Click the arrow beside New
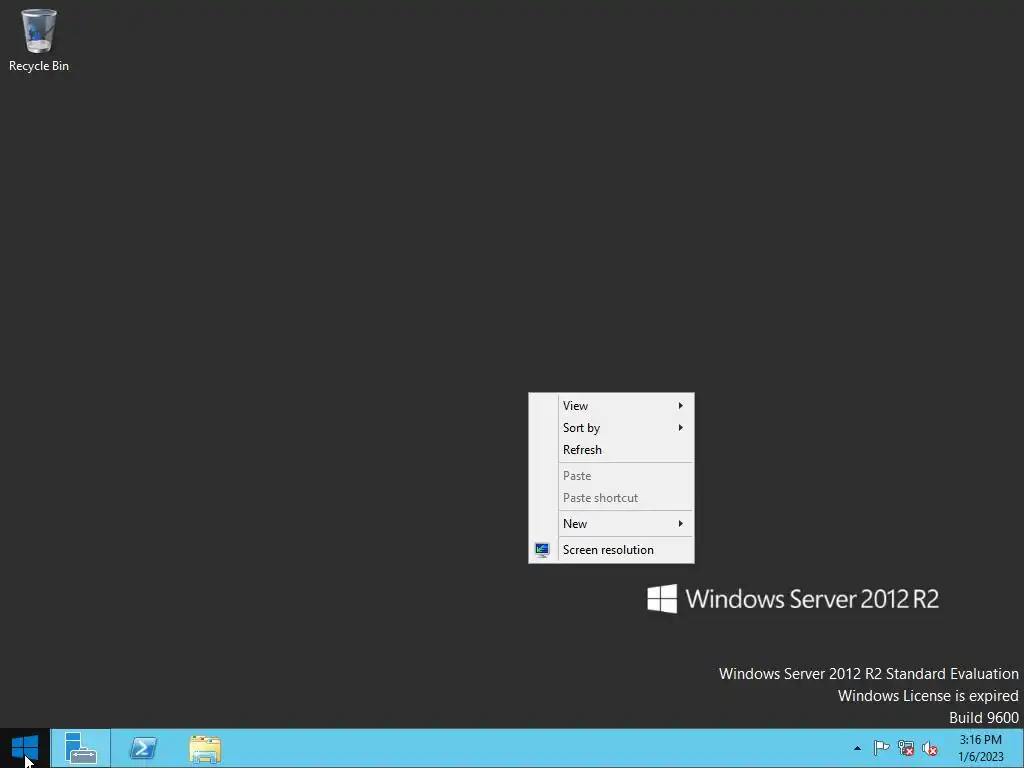This screenshot has width=1024, height=768. 680,524
